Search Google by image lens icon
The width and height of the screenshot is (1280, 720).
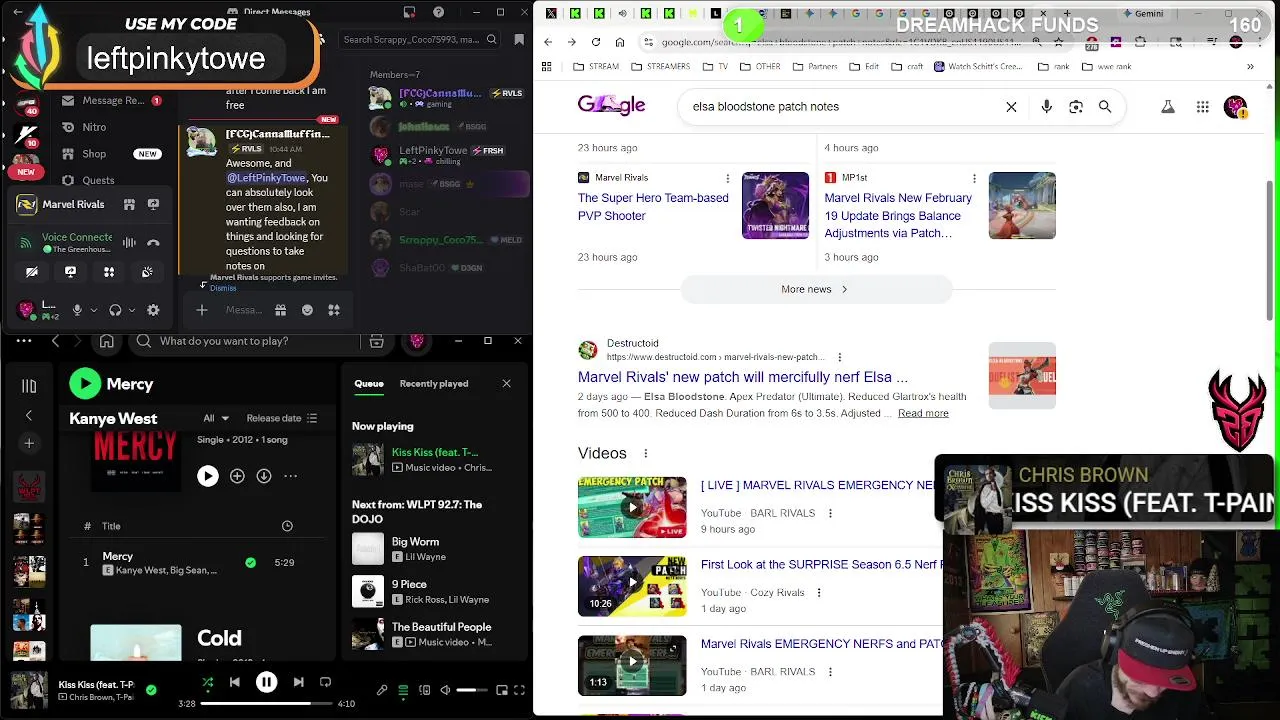[x=1076, y=106]
